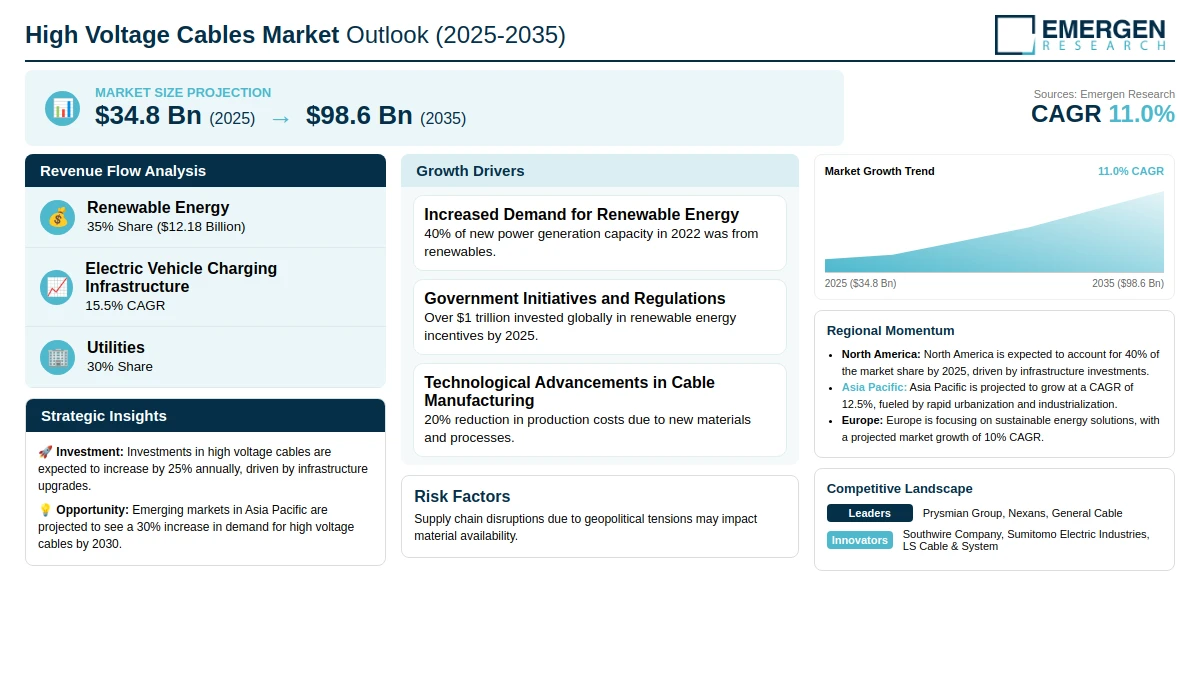Click the market size bar chart icon

coord(62,108)
